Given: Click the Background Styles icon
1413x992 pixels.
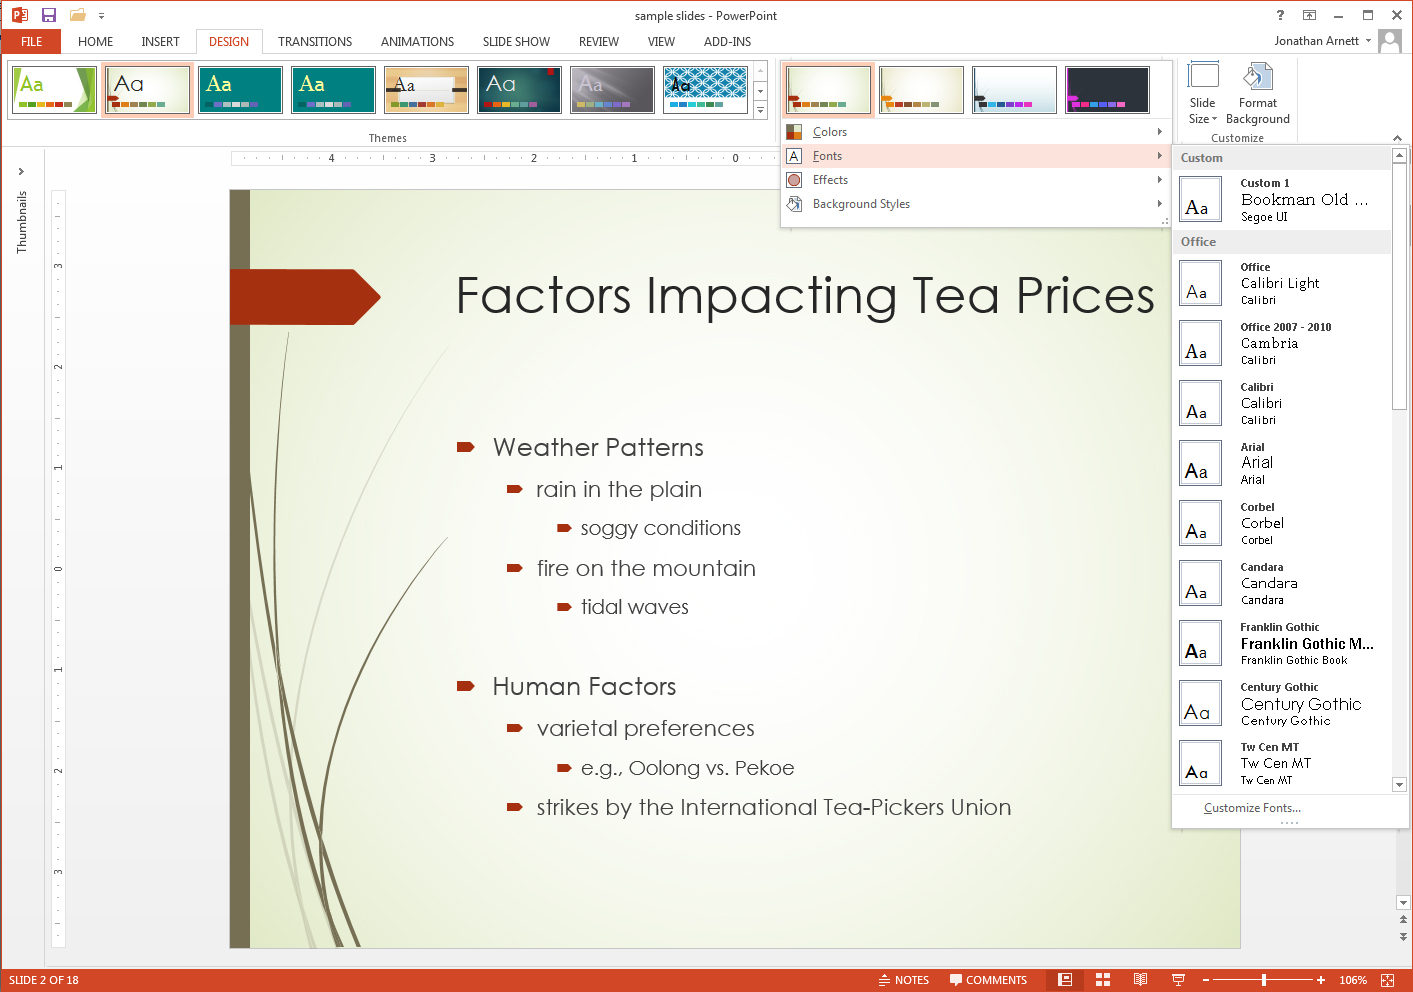Looking at the screenshot, I should pos(794,204).
